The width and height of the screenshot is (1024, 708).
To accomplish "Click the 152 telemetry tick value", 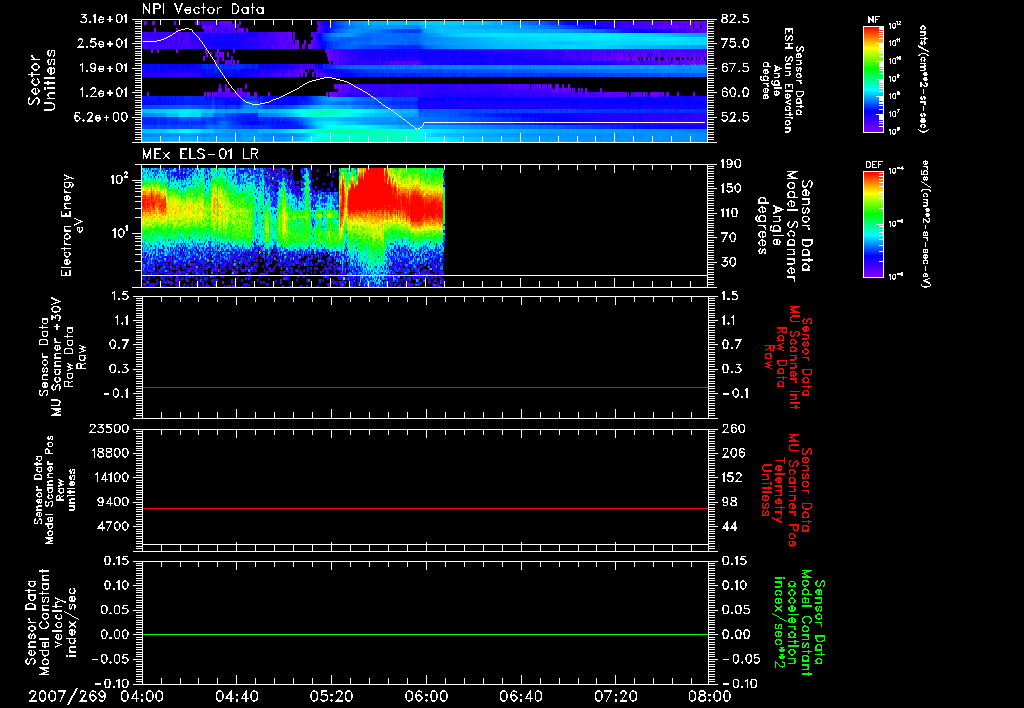I will [x=732, y=477].
